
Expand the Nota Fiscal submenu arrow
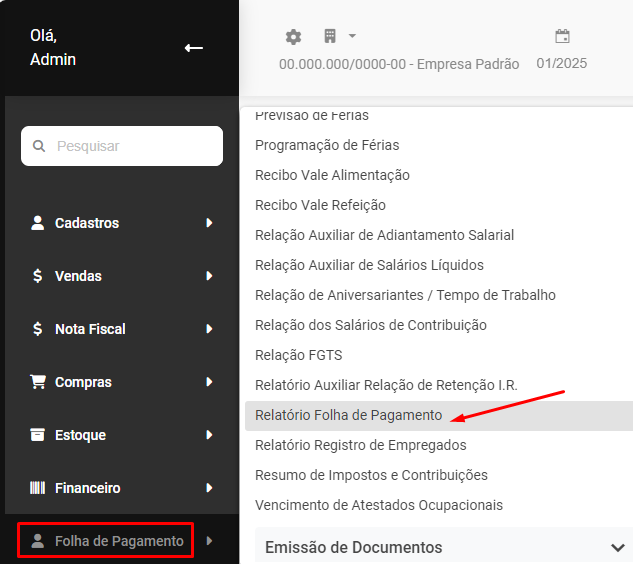pos(209,329)
